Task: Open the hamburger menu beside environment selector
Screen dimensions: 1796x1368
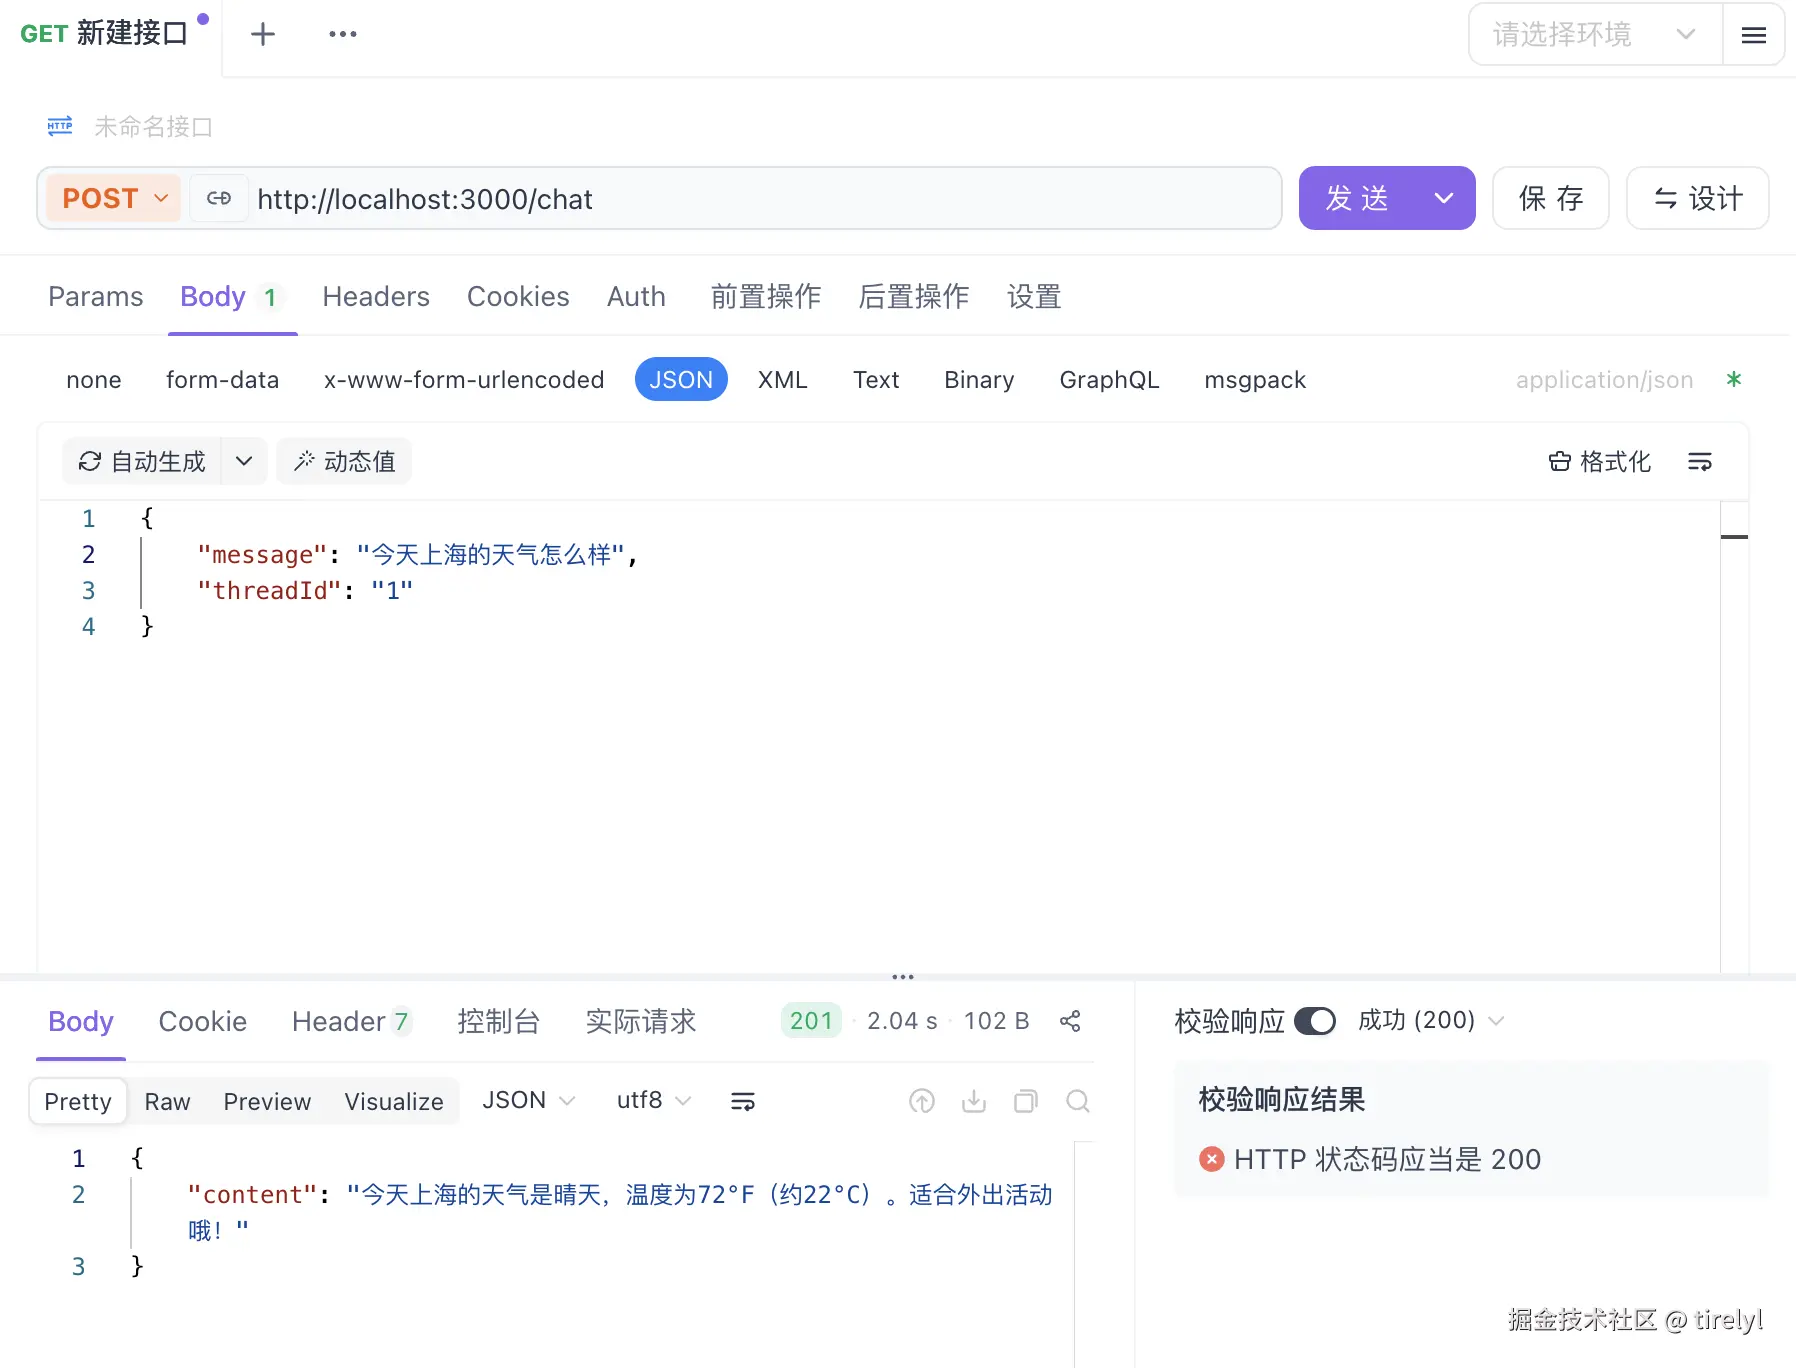Action: click(1753, 35)
